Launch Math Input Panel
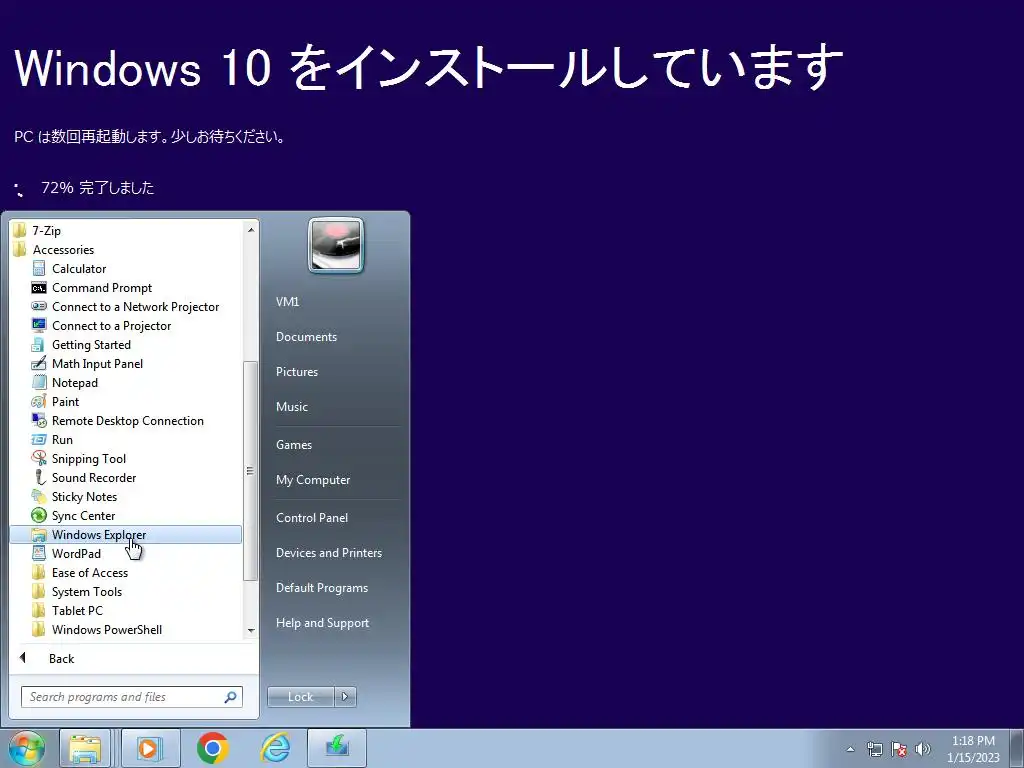1024x768 pixels. click(x=97, y=363)
